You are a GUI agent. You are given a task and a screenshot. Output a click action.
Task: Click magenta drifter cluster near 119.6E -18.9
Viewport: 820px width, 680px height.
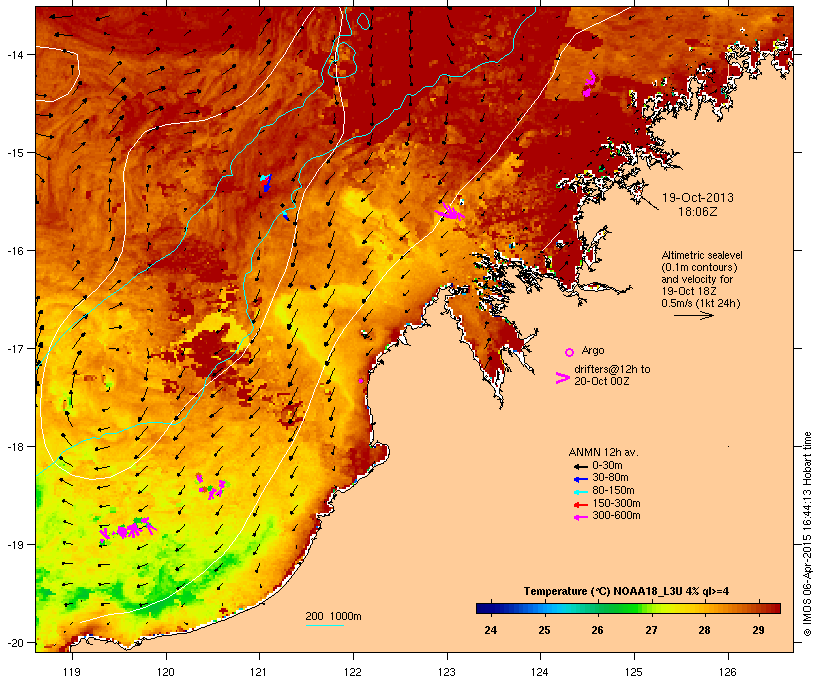pyautogui.click(x=128, y=529)
